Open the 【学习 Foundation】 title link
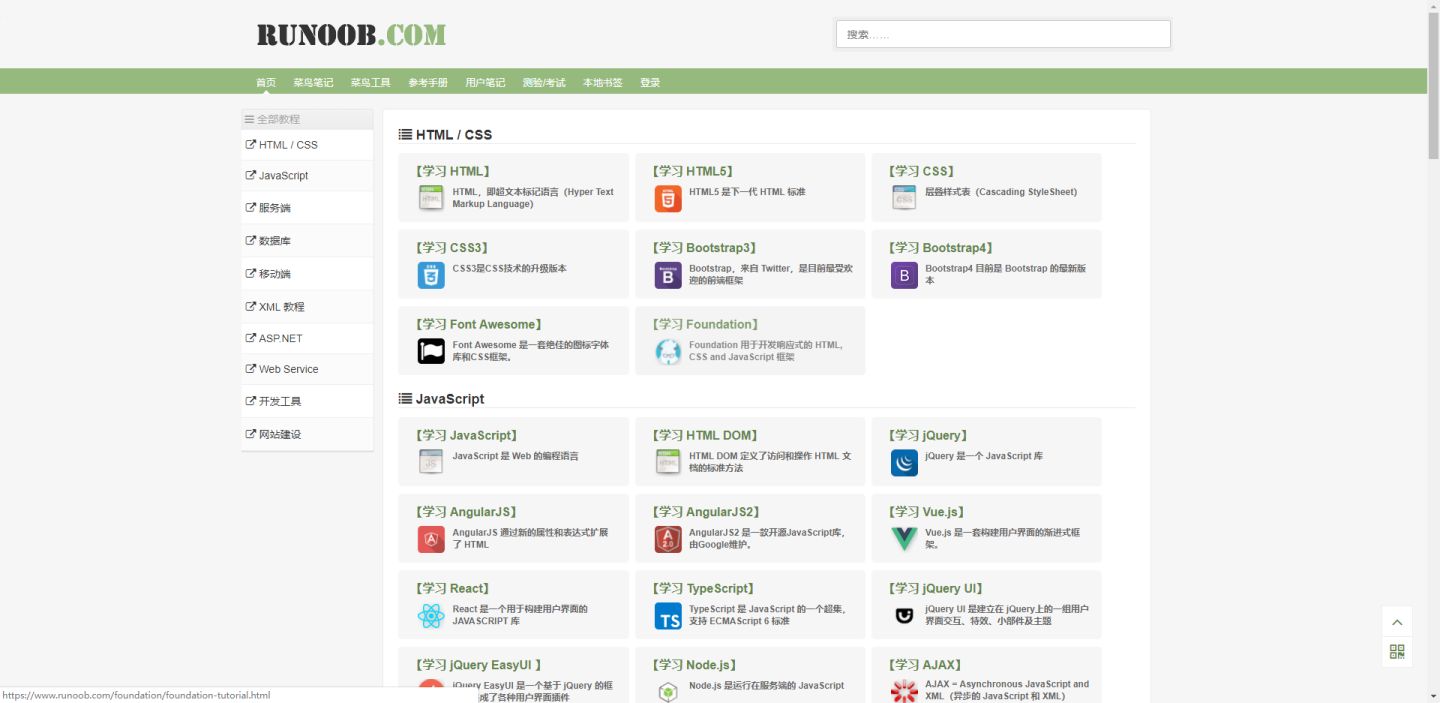1440x703 pixels. click(706, 324)
